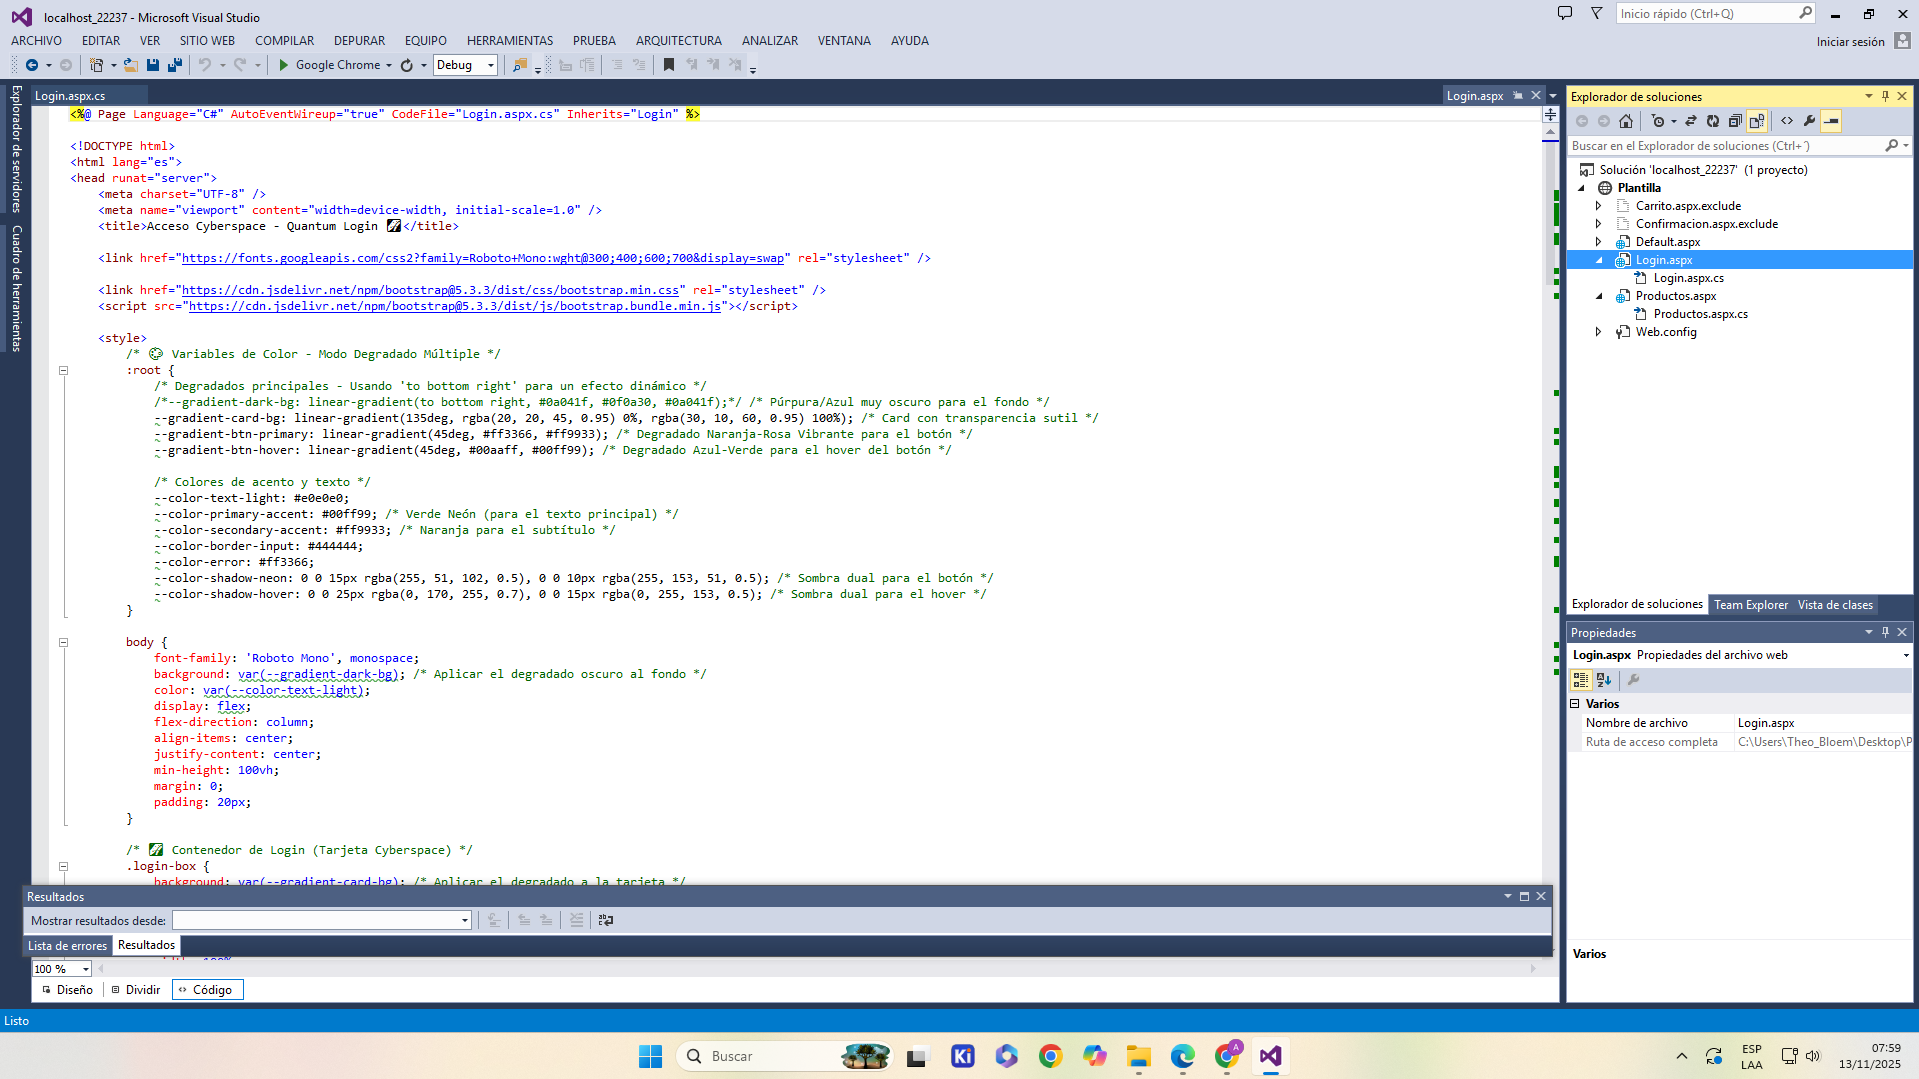Open Google Chrome from the Windows taskbar
Image resolution: width=1919 pixels, height=1079 pixels.
(x=1050, y=1057)
